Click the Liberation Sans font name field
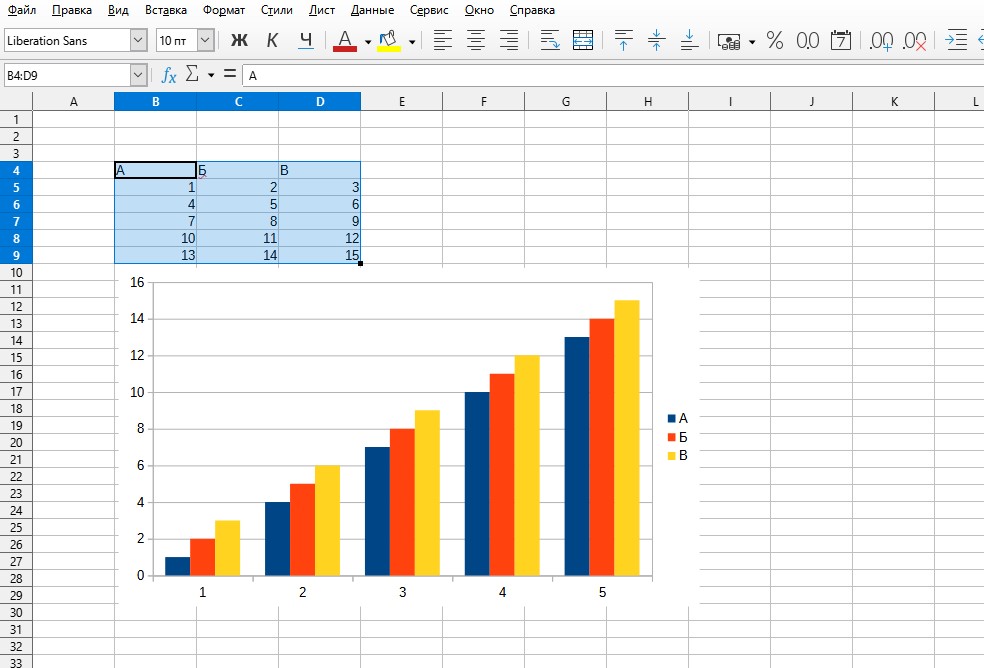Image resolution: width=984 pixels, height=668 pixels. 67,41
